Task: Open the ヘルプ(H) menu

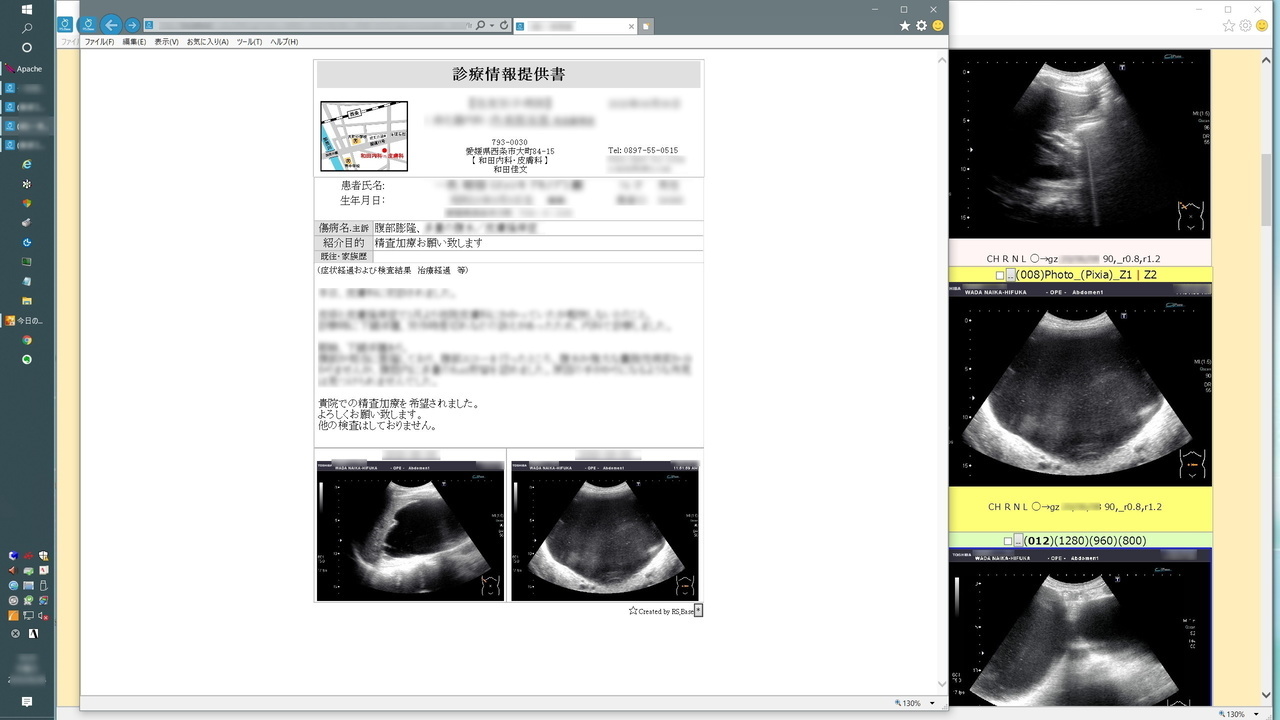Action: (x=284, y=42)
